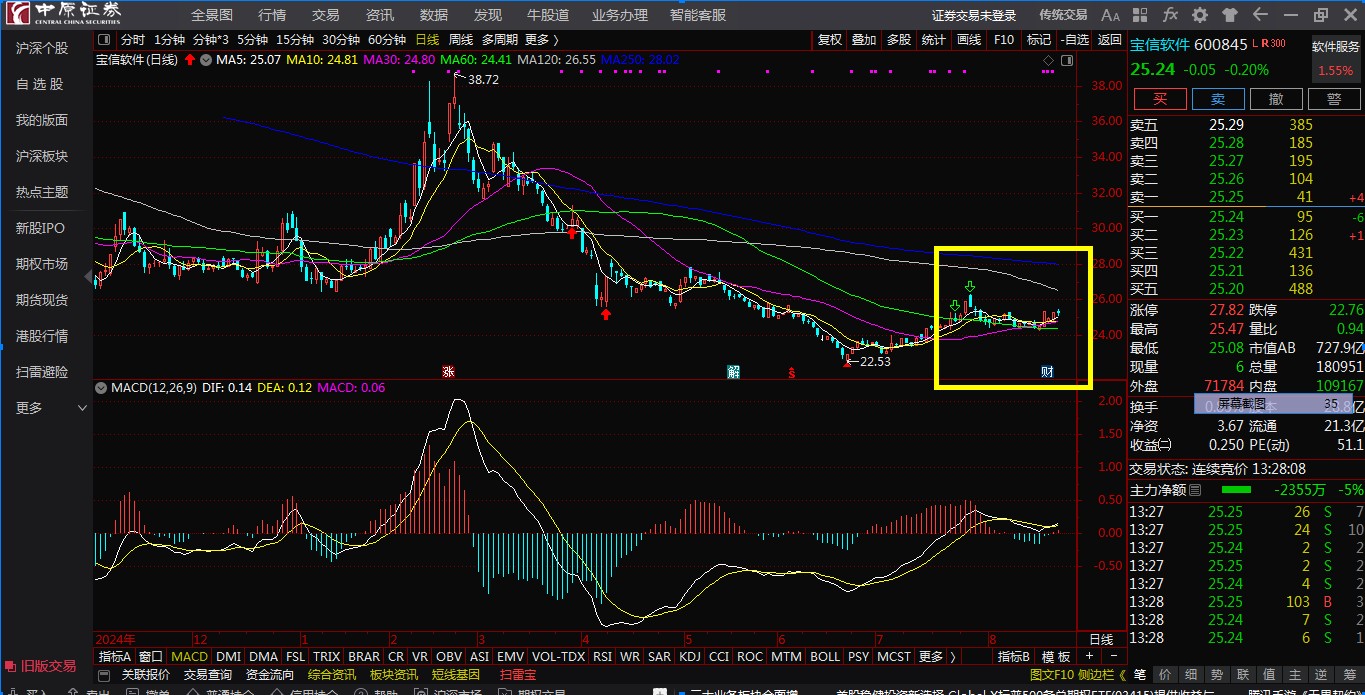Open the skin shirt icon
The height and width of the screenshot is (695, 1365).
coord(1229,15)
